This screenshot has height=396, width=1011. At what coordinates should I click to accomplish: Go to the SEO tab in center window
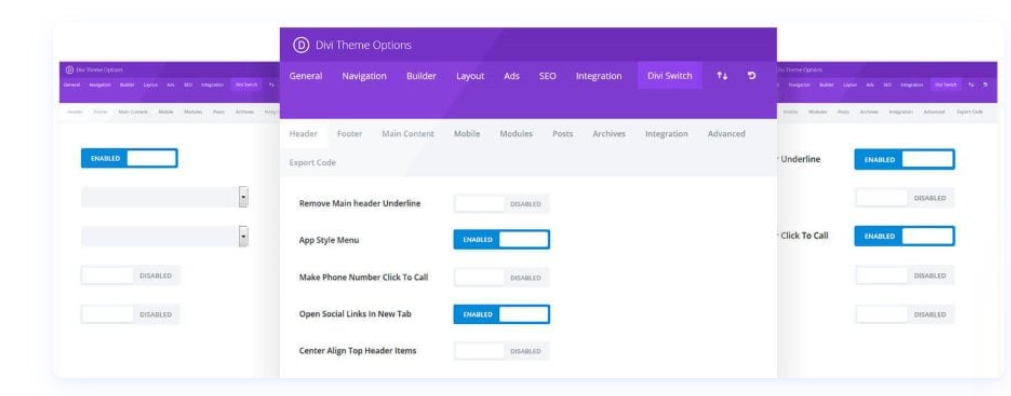click(547, 75)
